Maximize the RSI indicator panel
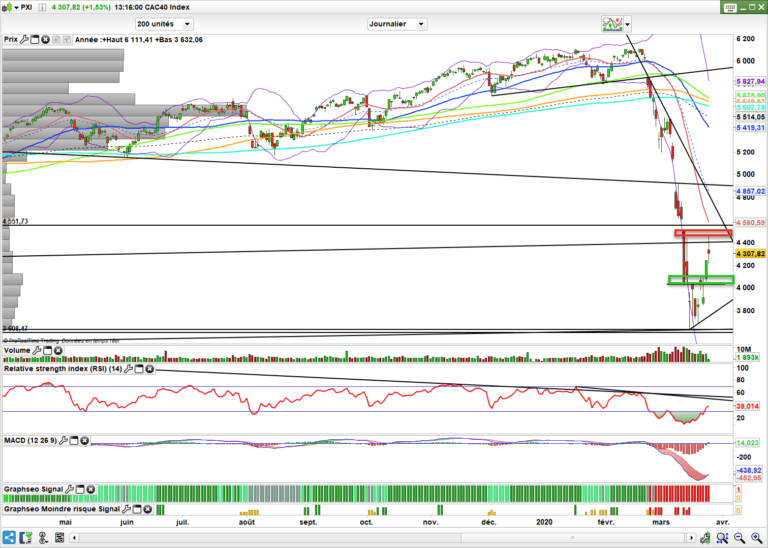 137,369
